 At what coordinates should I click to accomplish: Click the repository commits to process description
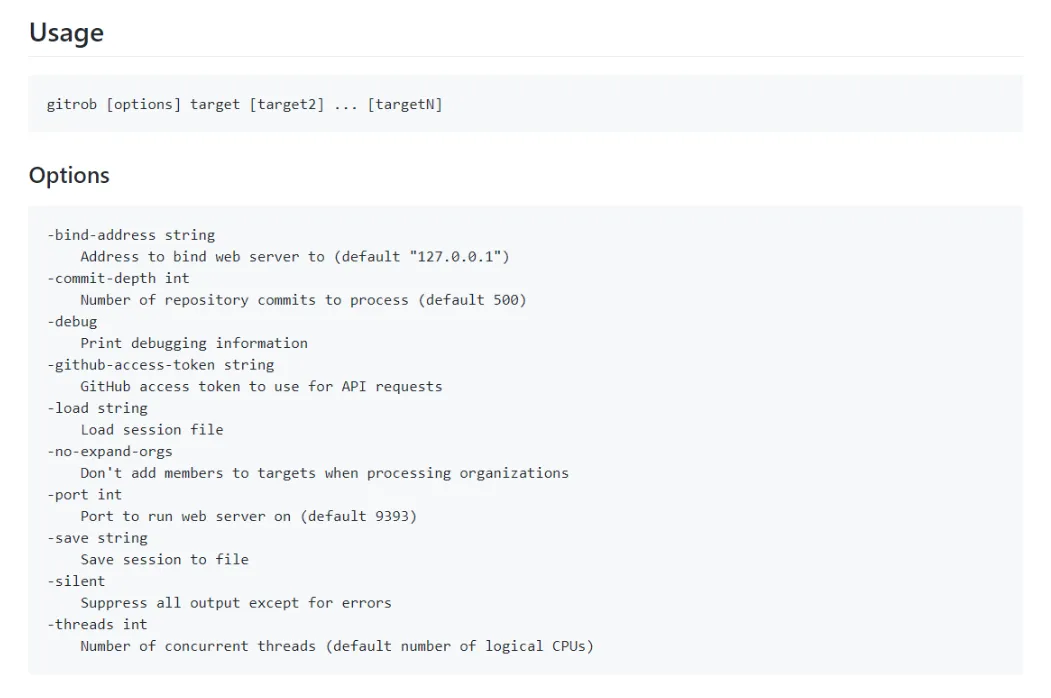pos(303,300)
